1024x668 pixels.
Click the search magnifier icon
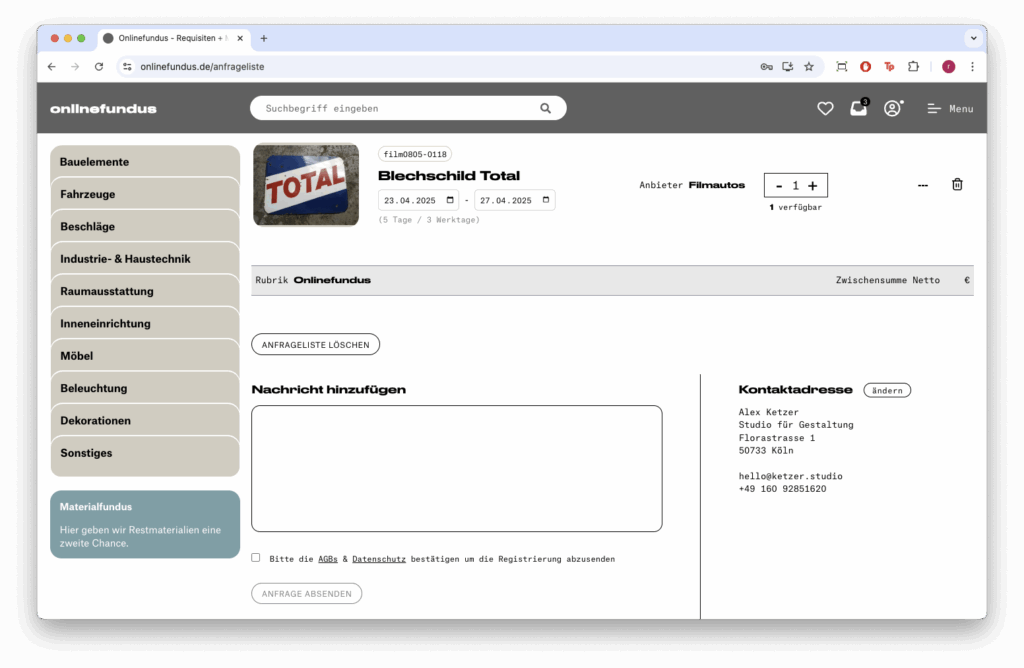tap(545, 108)
